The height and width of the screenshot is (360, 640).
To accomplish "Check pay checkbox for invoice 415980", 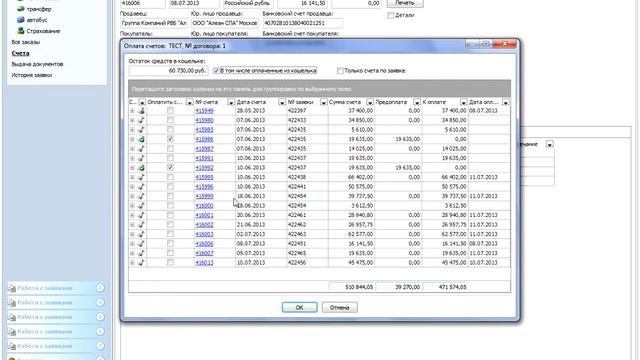I will [x=170, y=120].
